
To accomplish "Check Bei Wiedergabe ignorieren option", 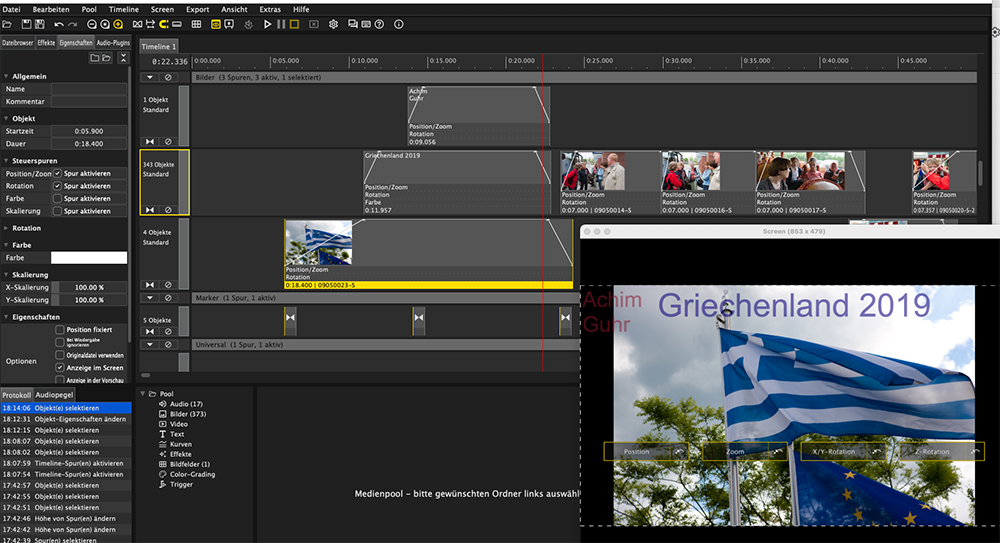I will click(x=60, y=343).
